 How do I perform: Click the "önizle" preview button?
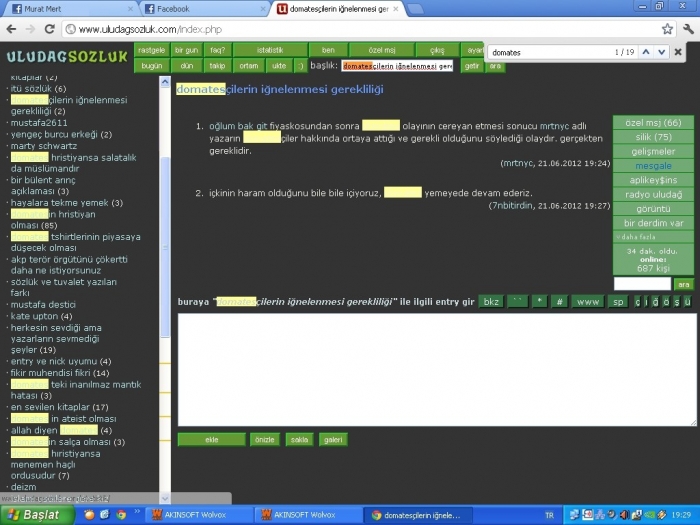tap(264, 439)
